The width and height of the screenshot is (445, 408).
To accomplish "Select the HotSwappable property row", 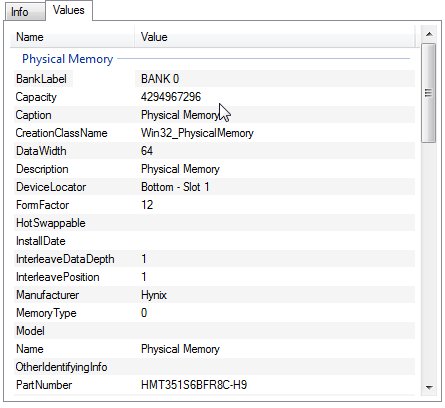I will 214,223.
